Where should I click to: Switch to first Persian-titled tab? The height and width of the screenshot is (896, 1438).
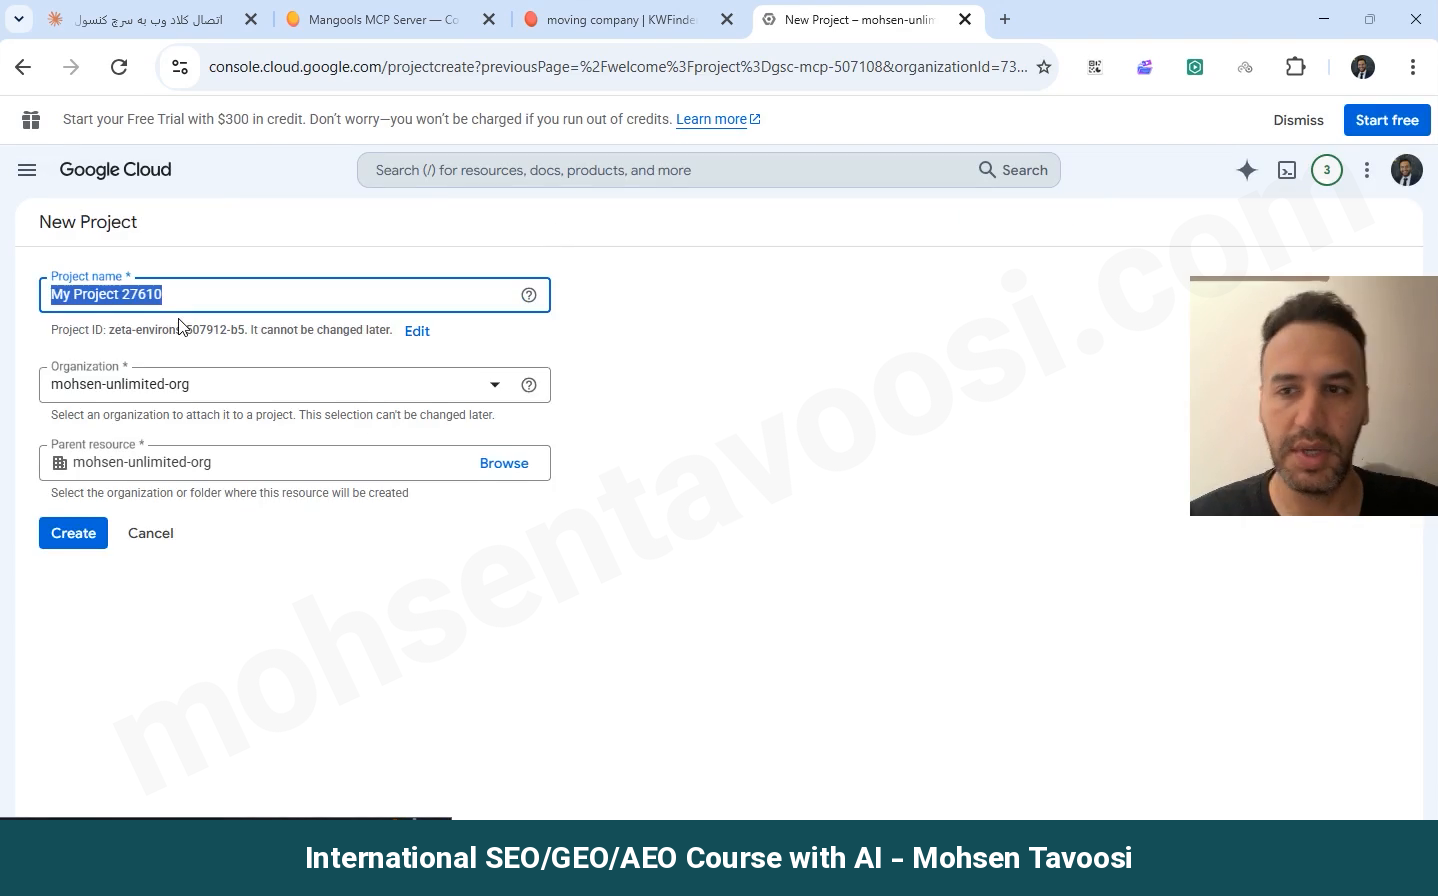click(x=153, y=19)
